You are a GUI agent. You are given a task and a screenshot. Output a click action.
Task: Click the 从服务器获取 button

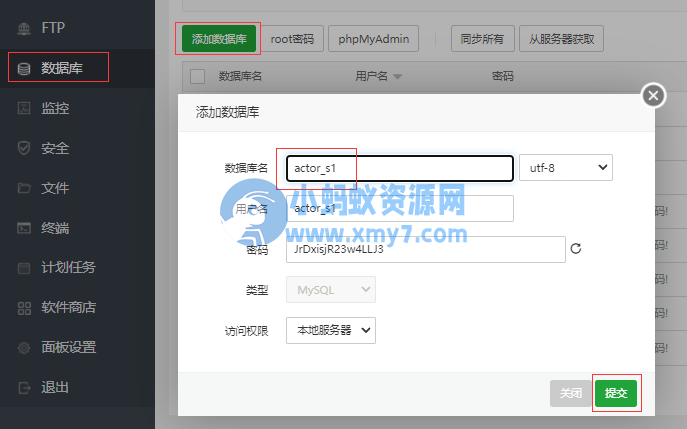coord(561,39)
